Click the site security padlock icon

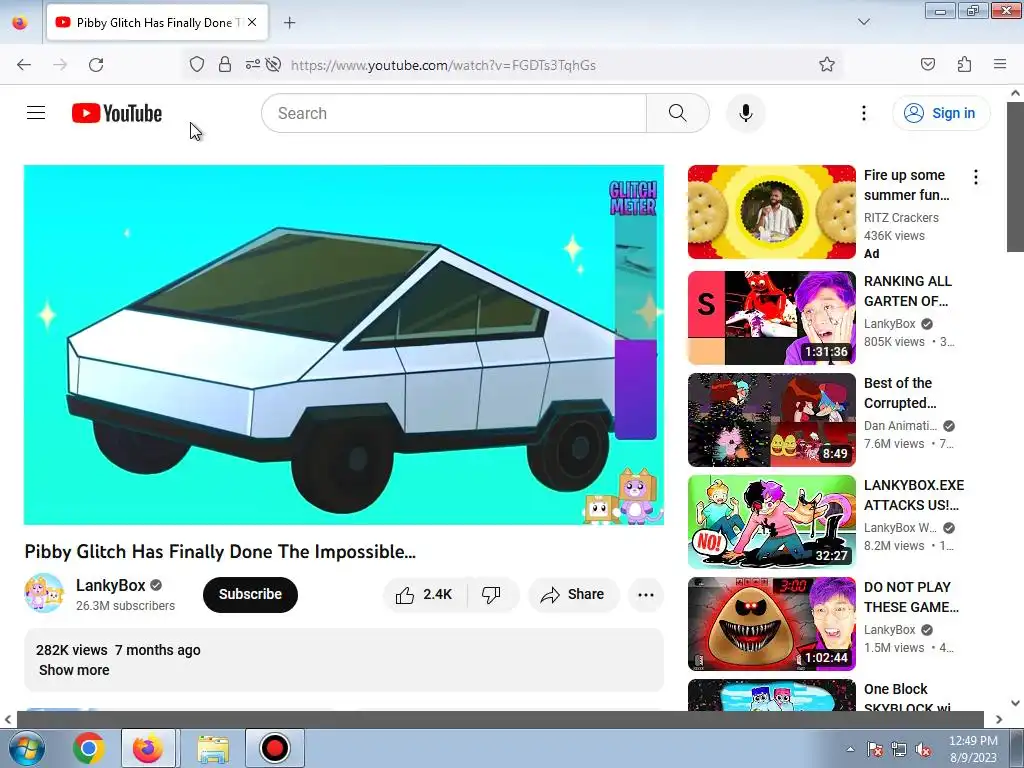225,64
